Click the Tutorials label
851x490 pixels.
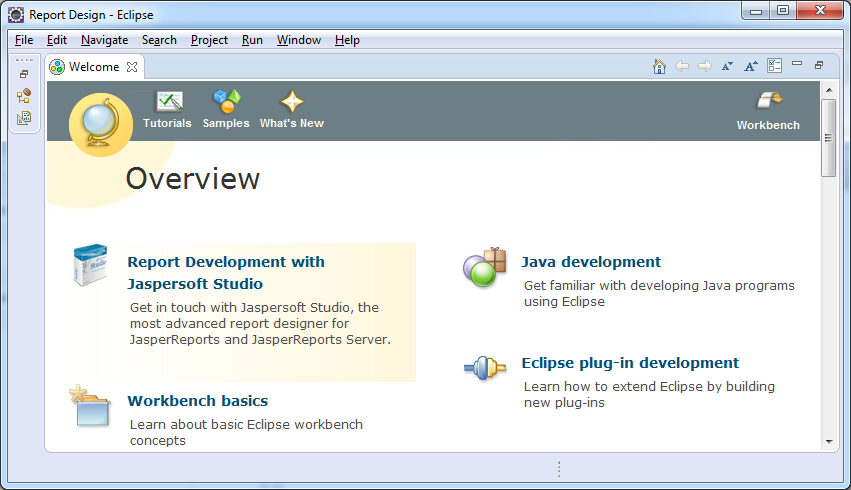(x=167, y=123)
